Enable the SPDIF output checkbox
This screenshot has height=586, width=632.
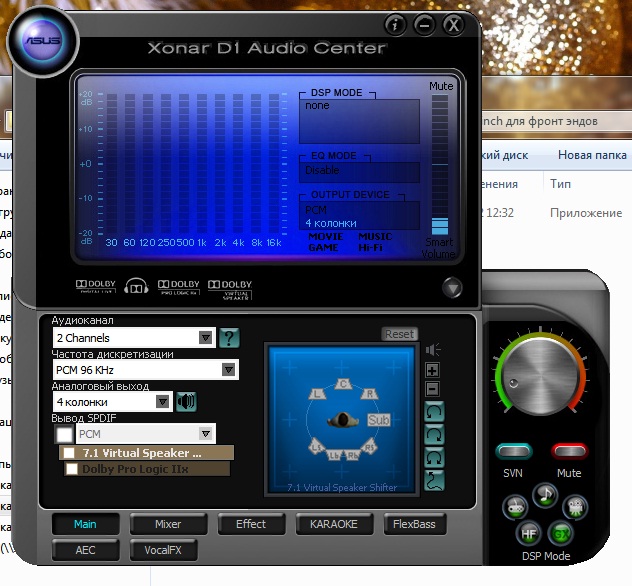click(x=64, y=434)
